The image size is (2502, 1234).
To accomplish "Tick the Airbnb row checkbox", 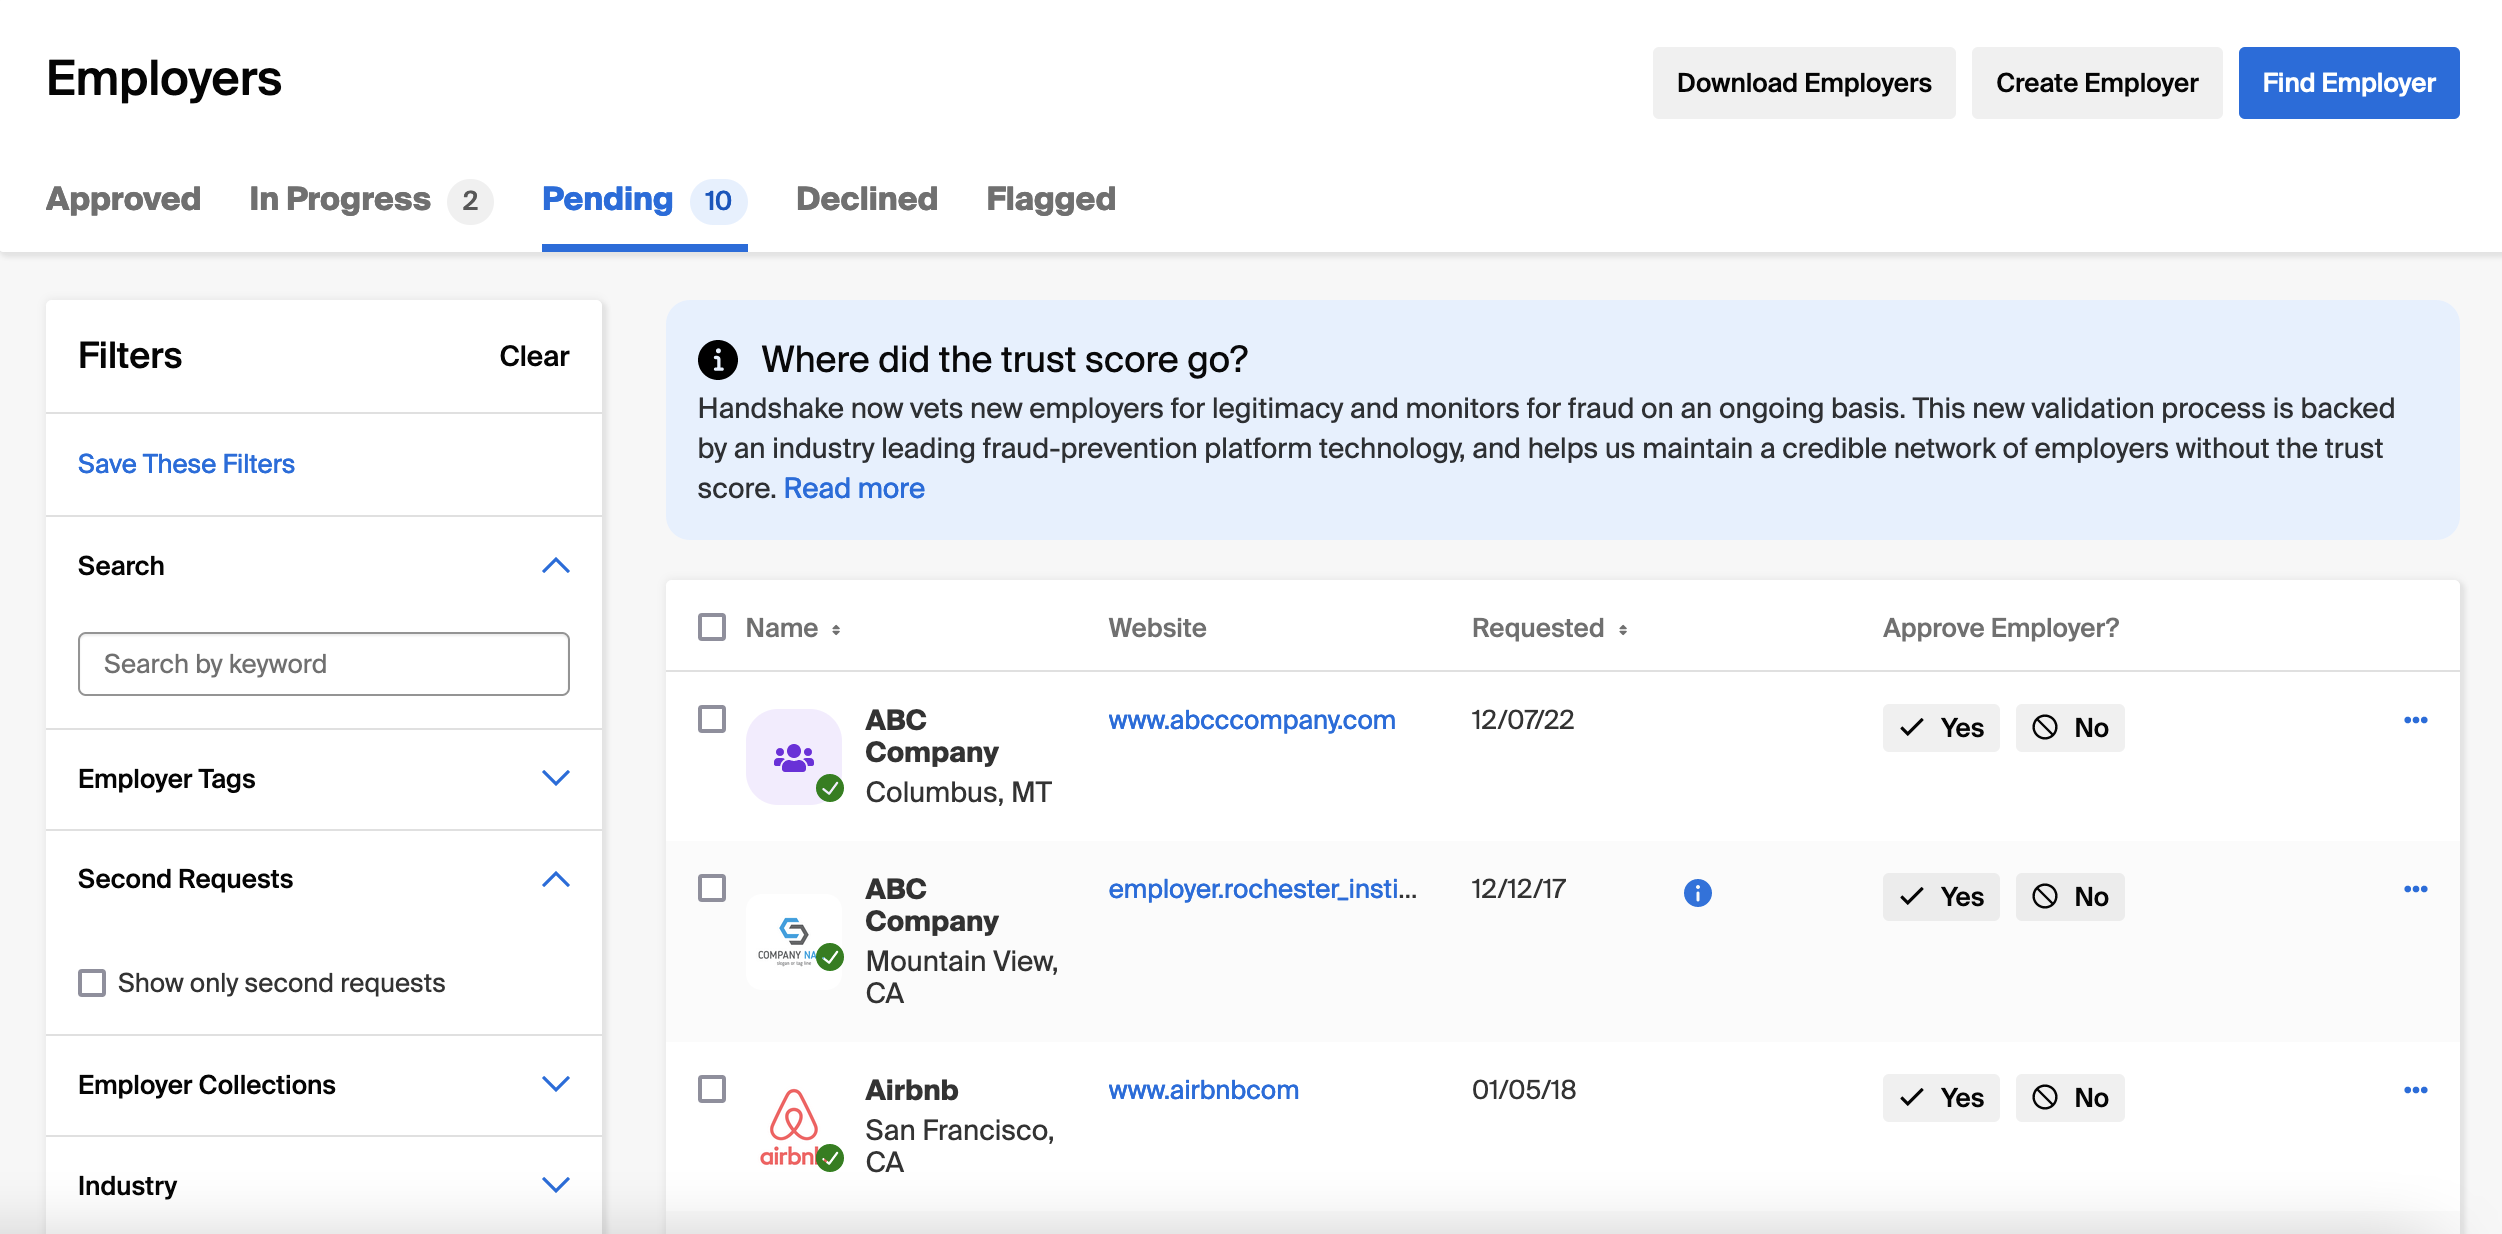I will click(x=712, y=1089).
